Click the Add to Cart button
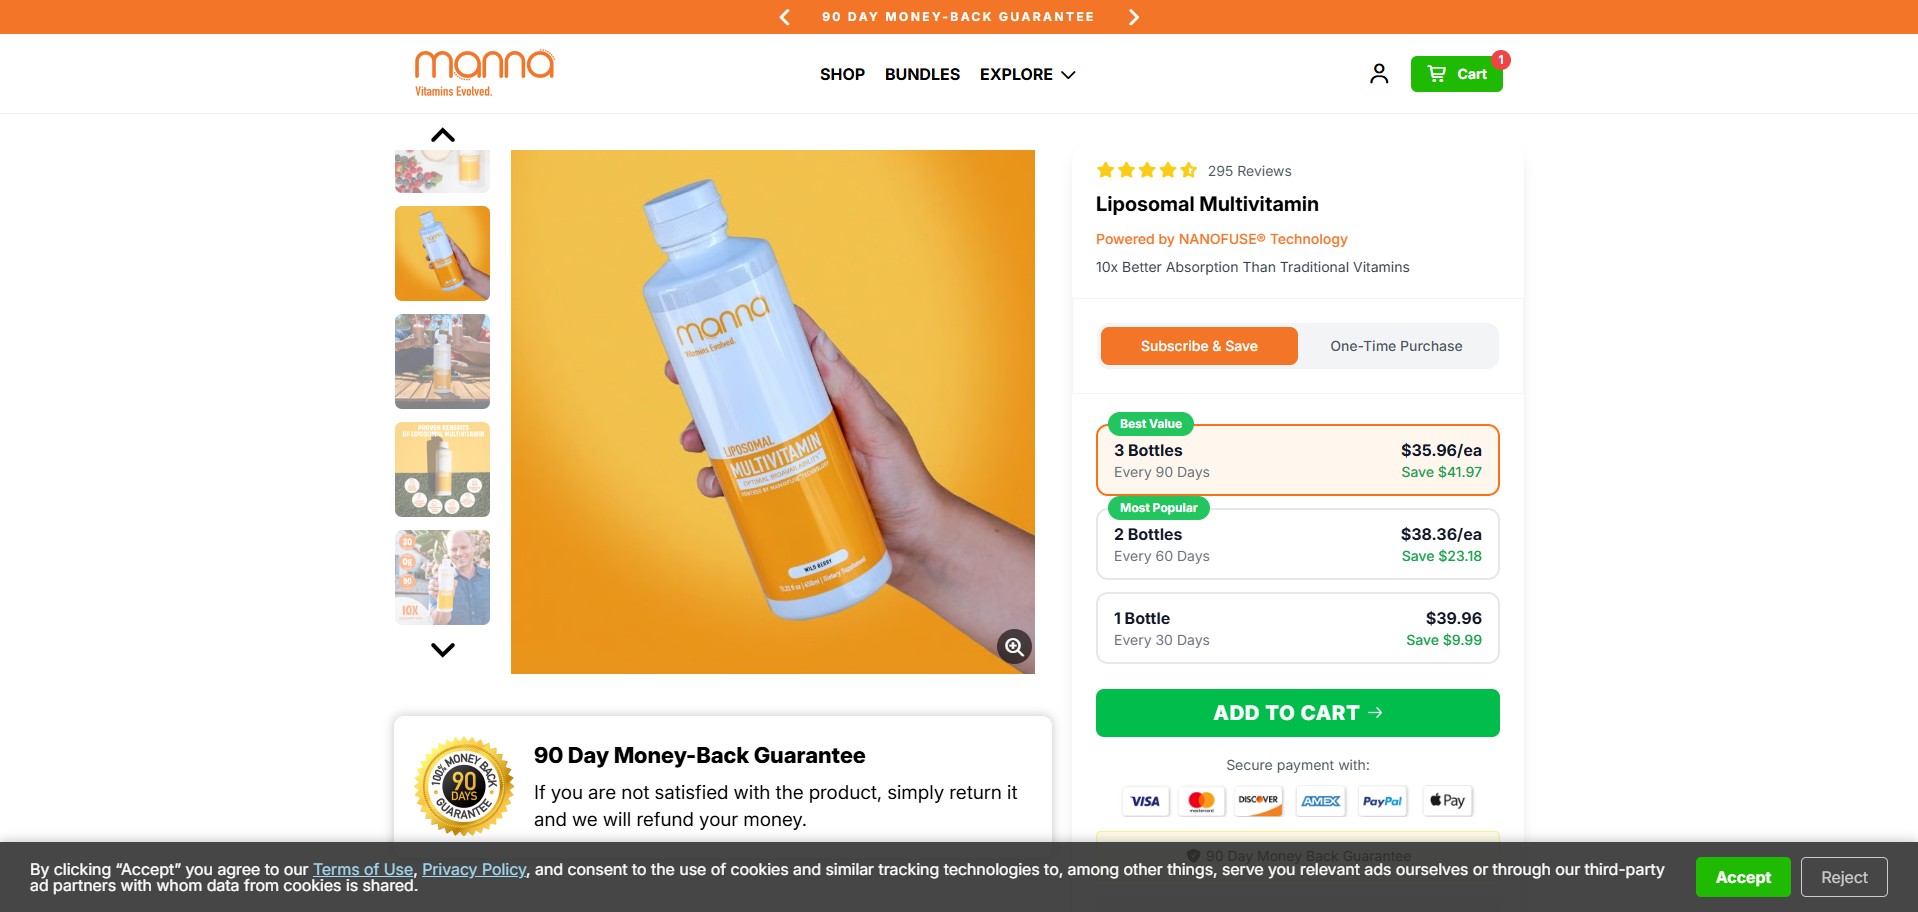The width and height of the screenshot is (1918, 912). [1297, 713]
